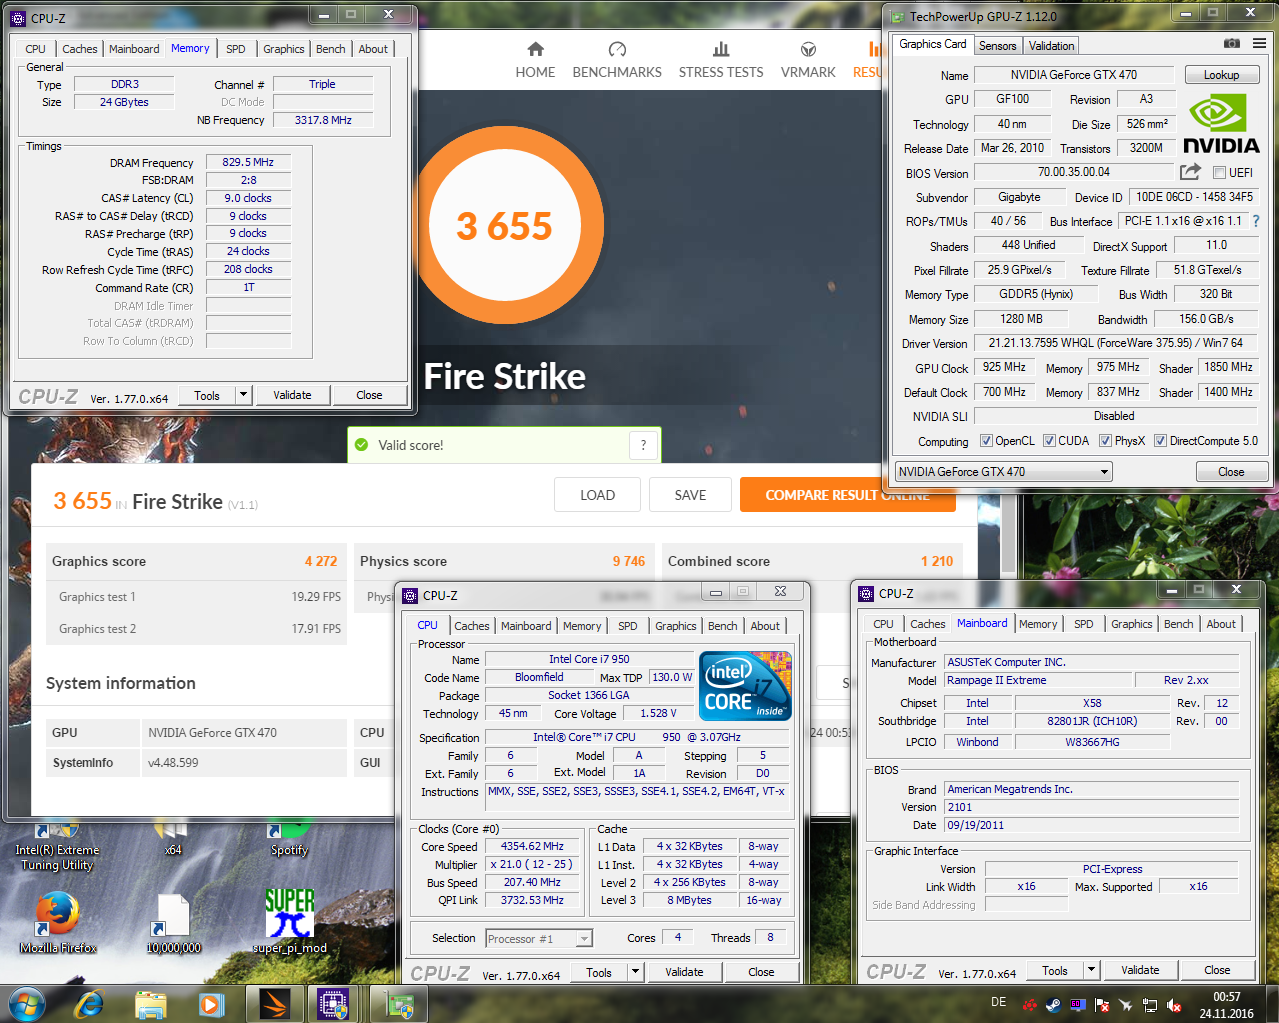Click the Intel Core i7 logo badge
Image resolution: width=1279 pixels, height=1023 pixels.
[x=746, y=686]
